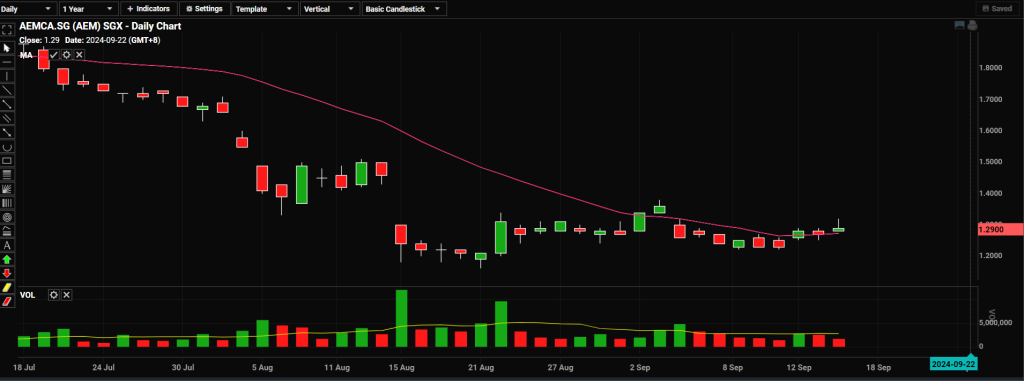Select the rectangle shape drawing tool
This screenshot has height=381, width=1024.
7,160
